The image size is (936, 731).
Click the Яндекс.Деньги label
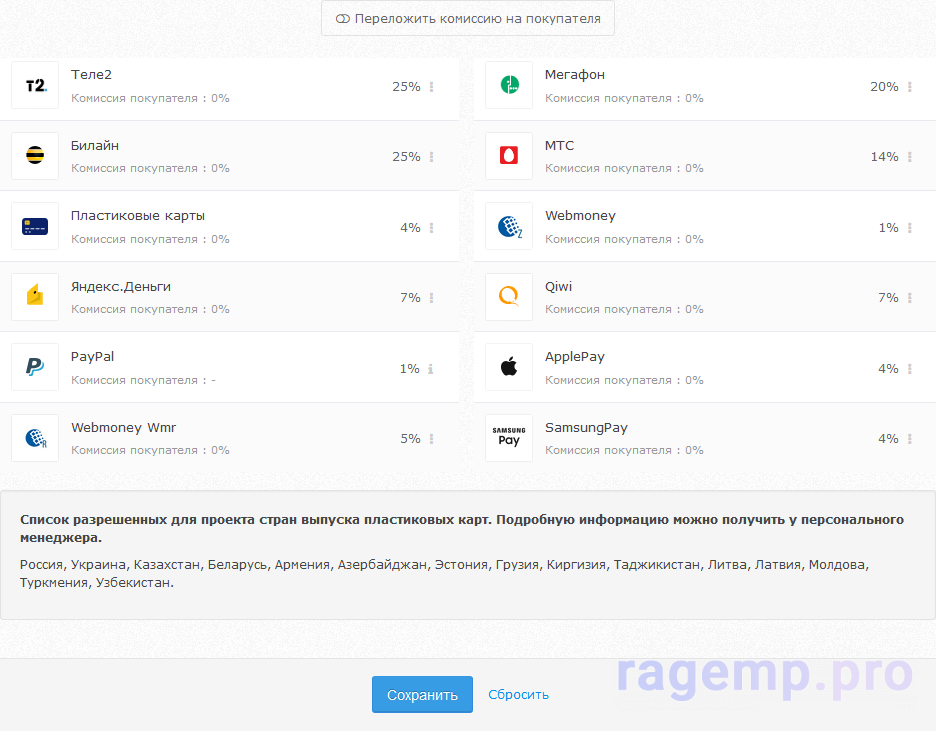pos(121,286)
